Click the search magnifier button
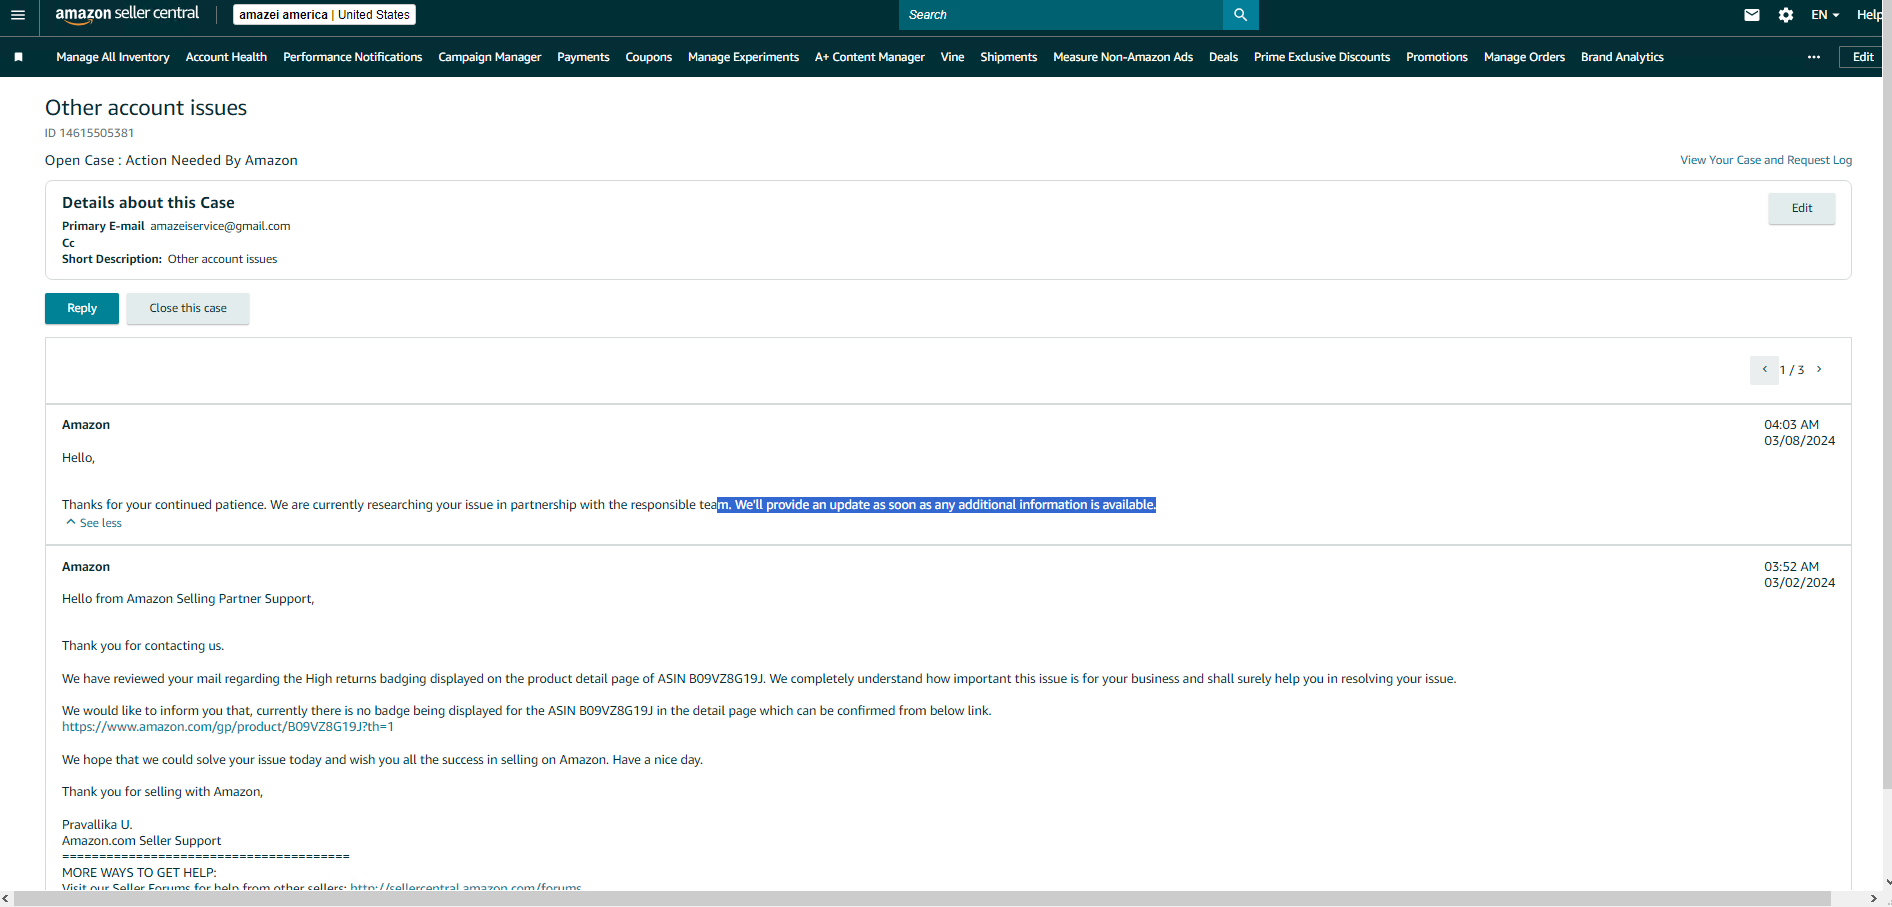 click(x=1240, y=15)
